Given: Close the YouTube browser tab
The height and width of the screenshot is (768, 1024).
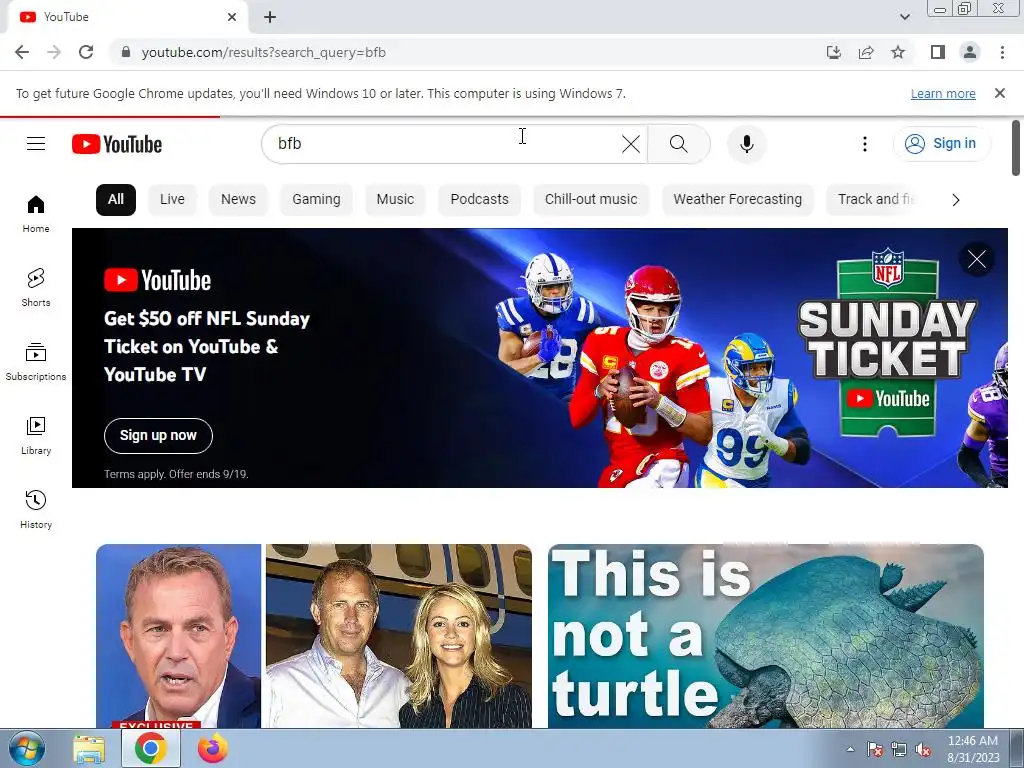Looking at the screenshot, I should pos(232,17).
